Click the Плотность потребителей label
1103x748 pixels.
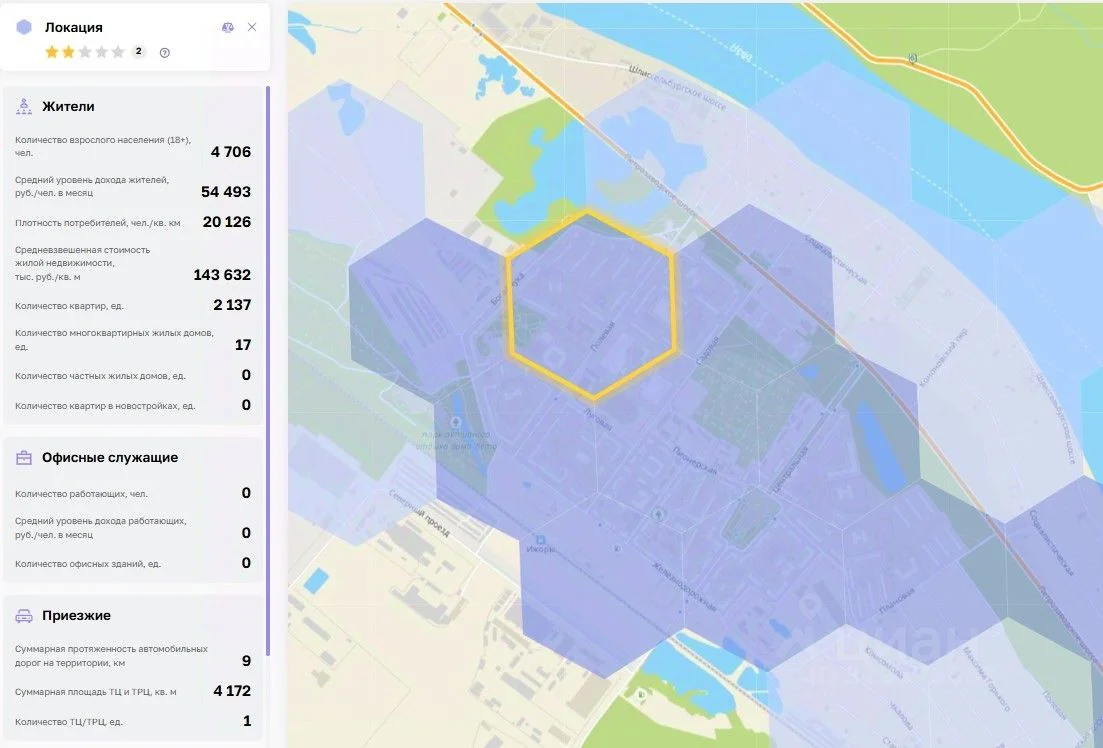[97, 223]
